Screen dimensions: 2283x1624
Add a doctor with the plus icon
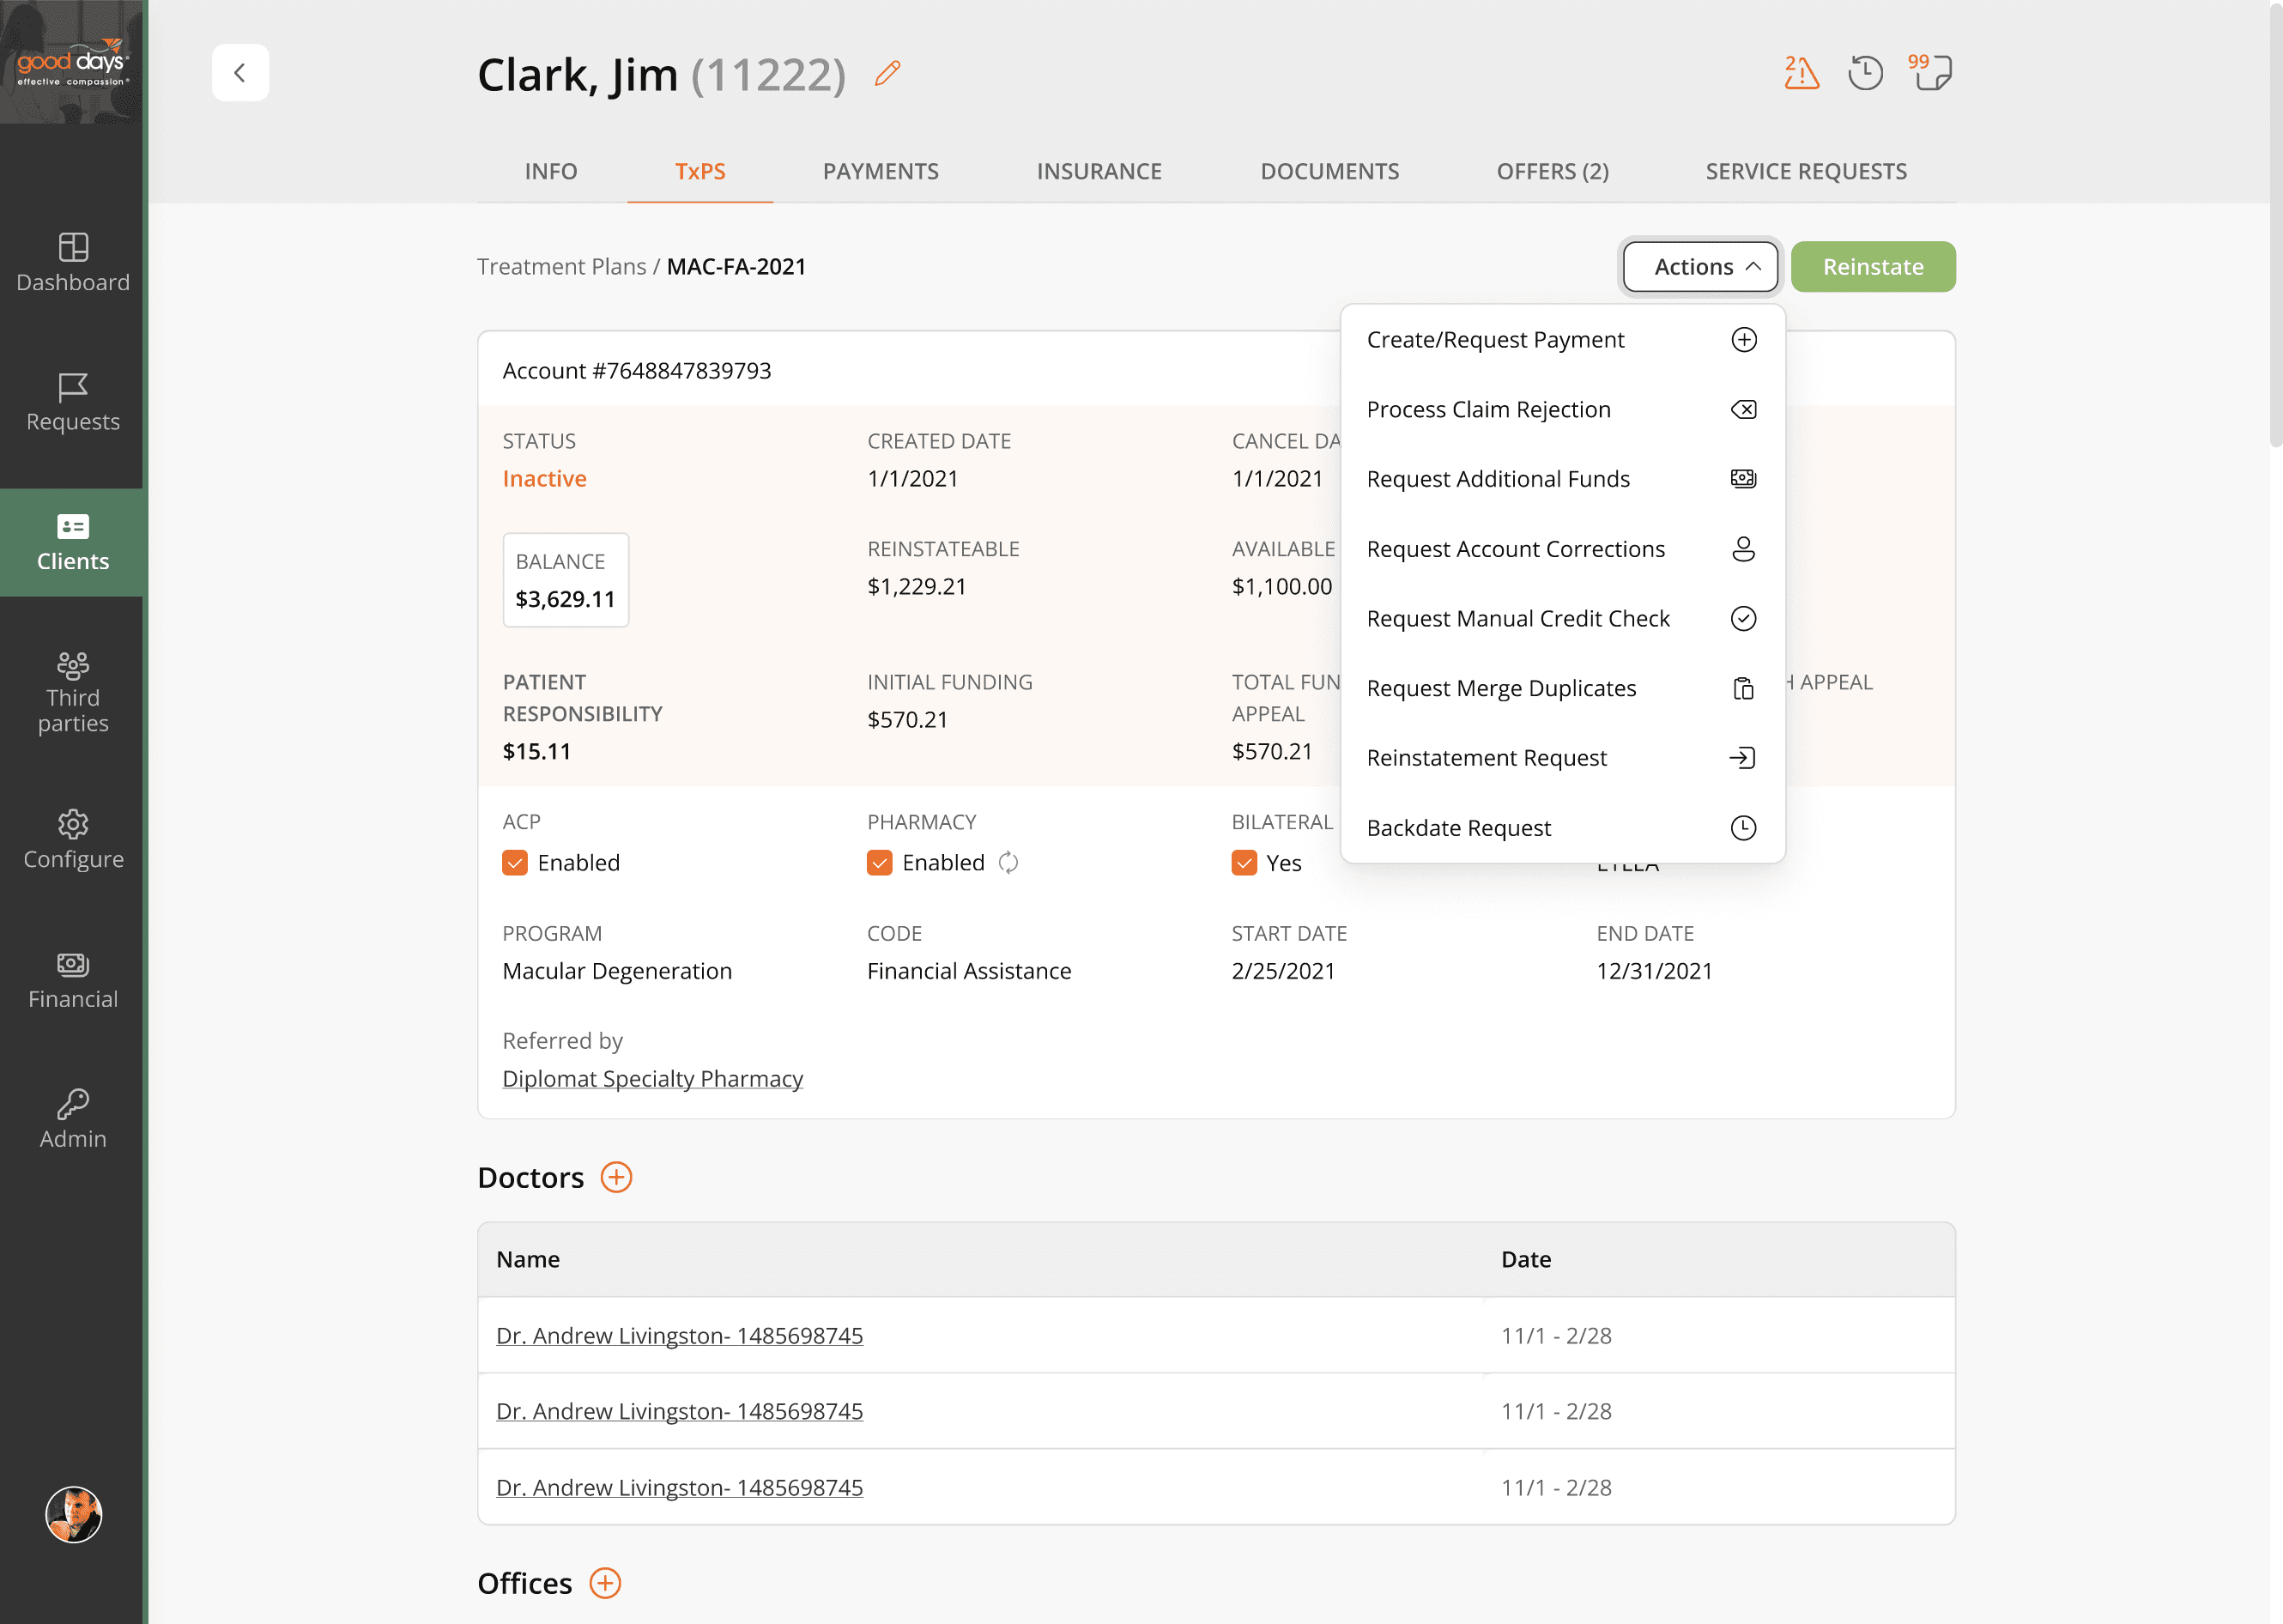point(616,1177)
